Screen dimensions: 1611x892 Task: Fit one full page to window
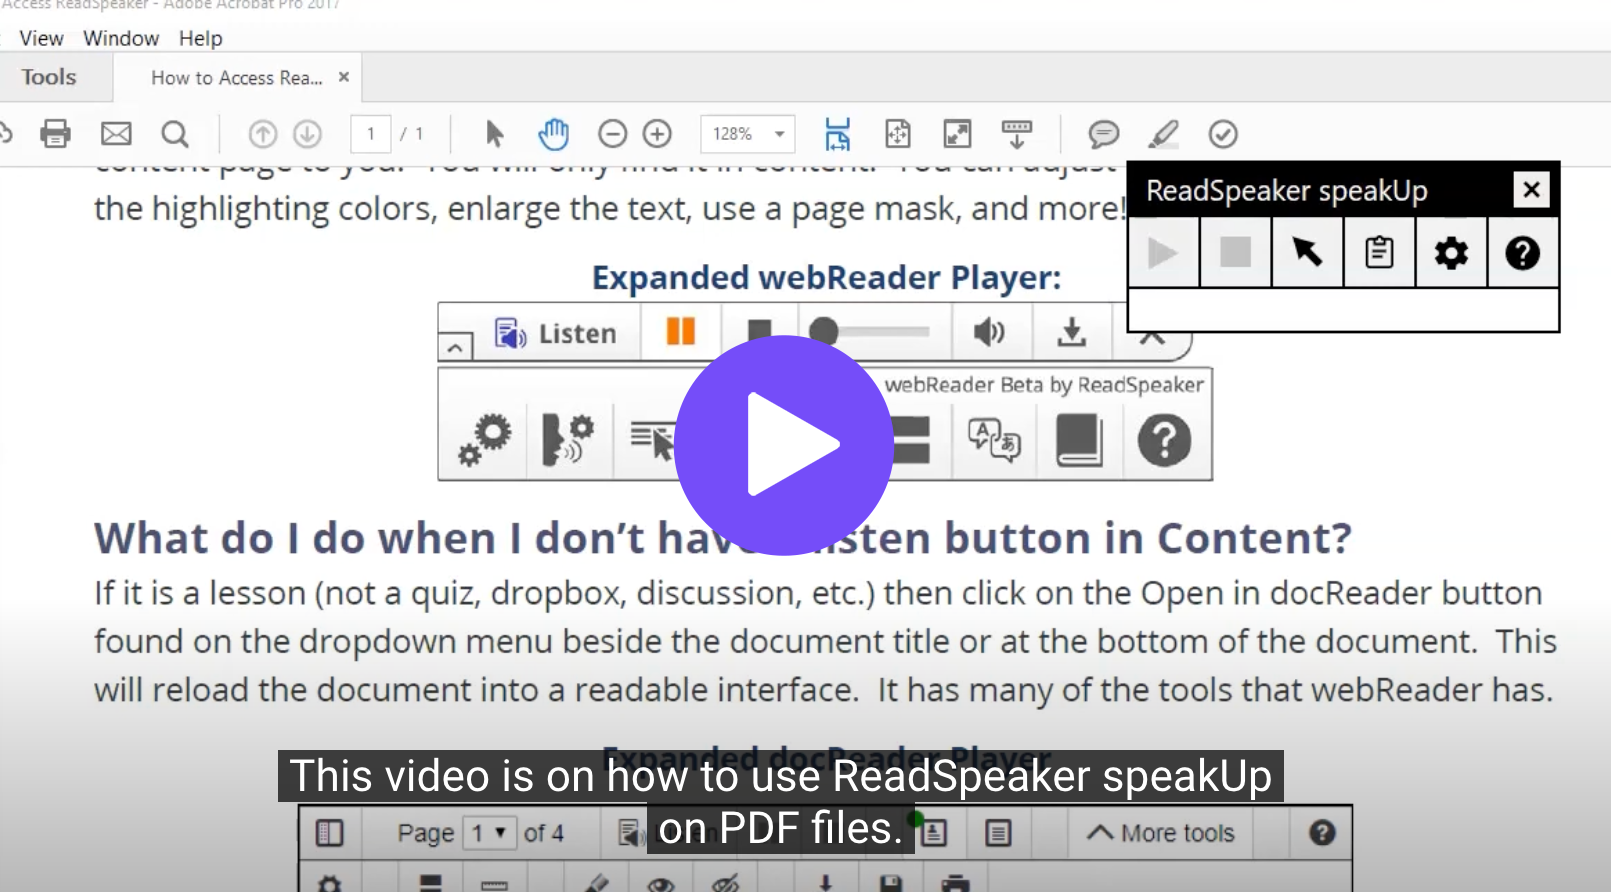tap(898, 133)
